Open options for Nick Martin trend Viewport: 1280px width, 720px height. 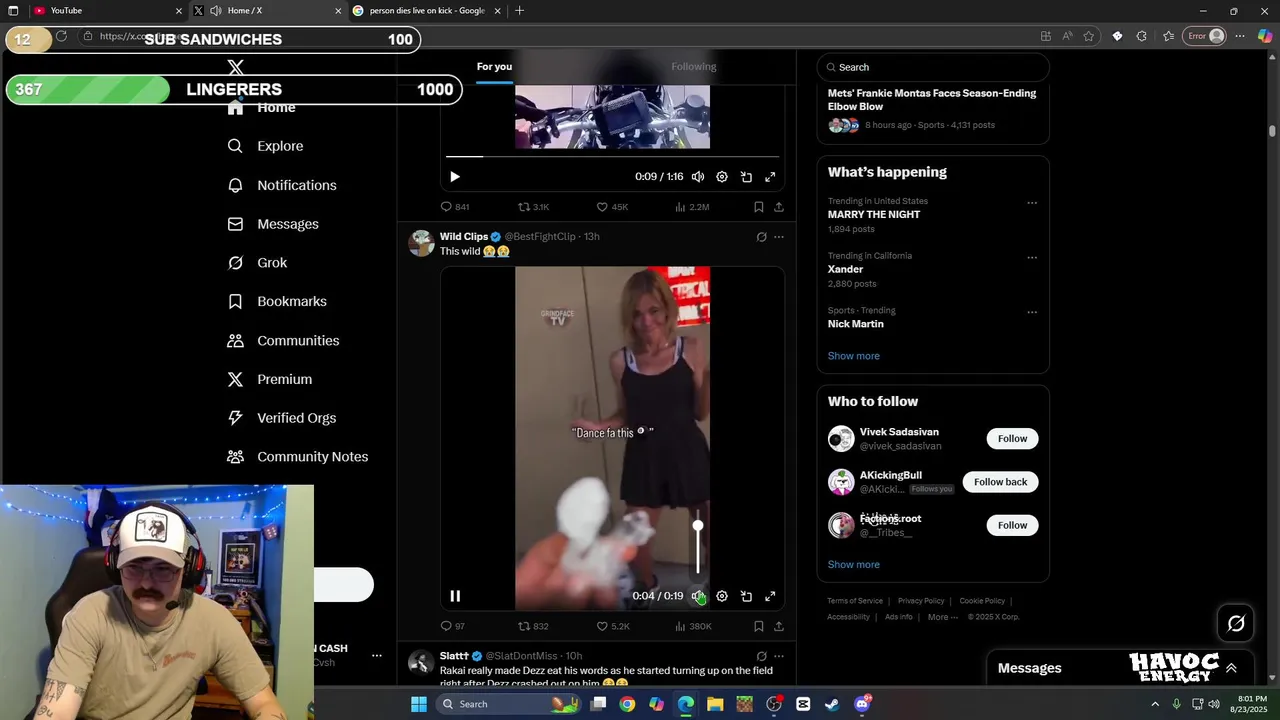click(1032, 312)
